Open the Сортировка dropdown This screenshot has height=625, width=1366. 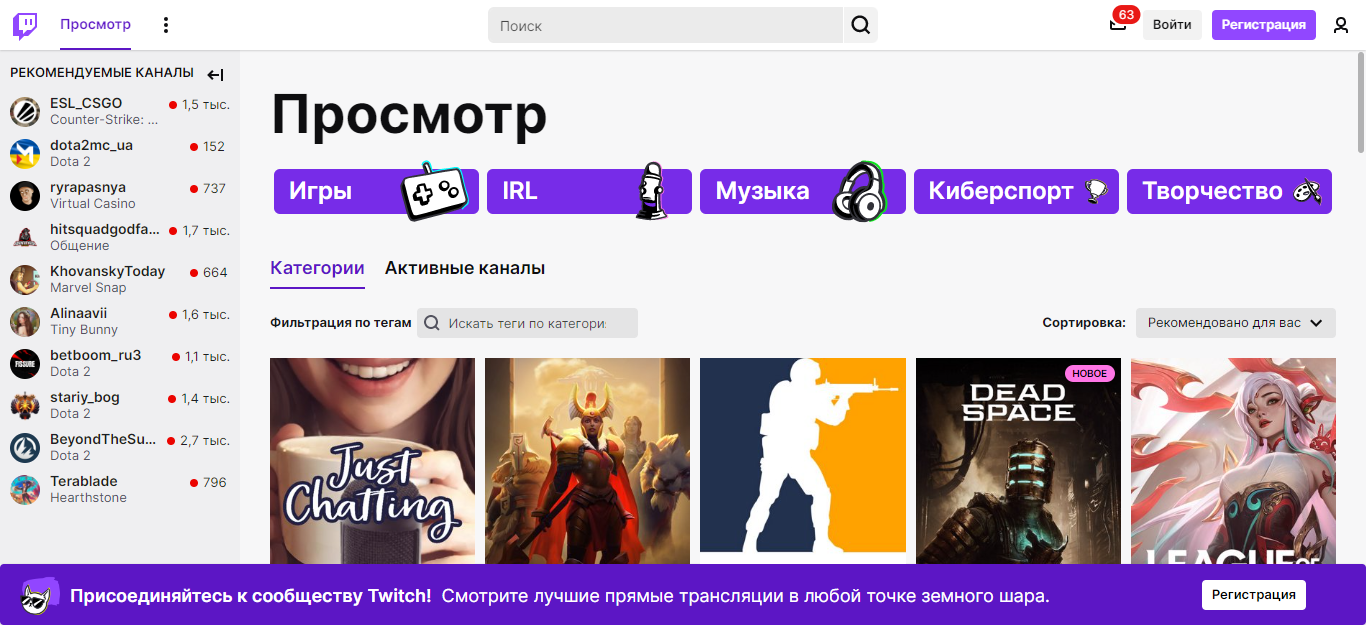pos(1235,323)
